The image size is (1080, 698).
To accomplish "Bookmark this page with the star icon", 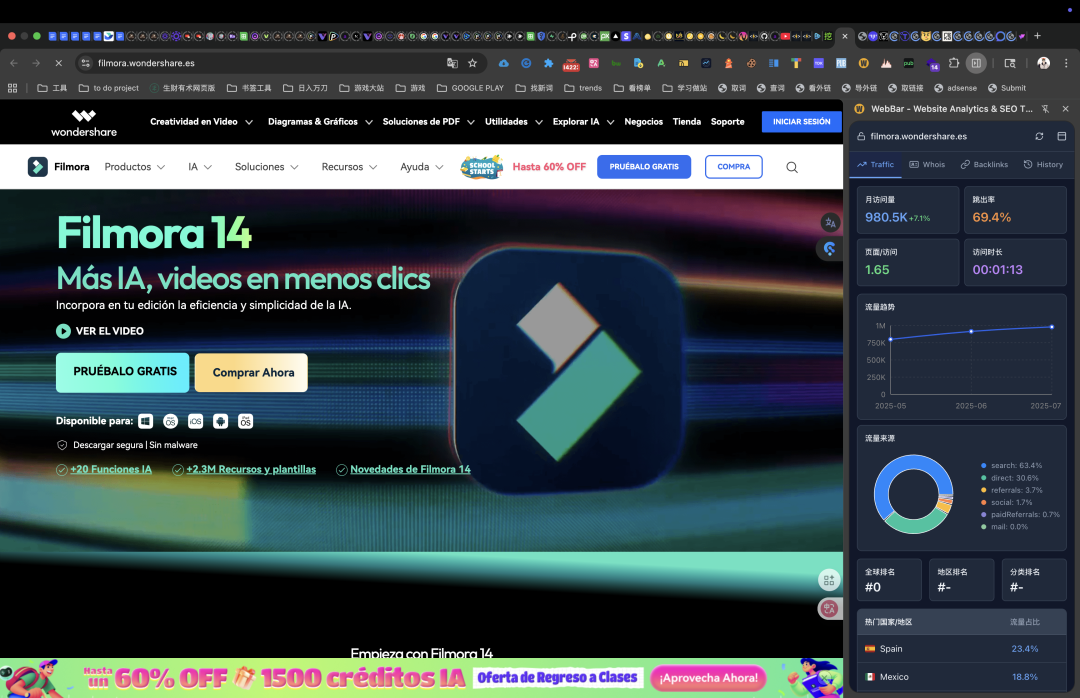I will pyautogui.click(x=472, y=63).
